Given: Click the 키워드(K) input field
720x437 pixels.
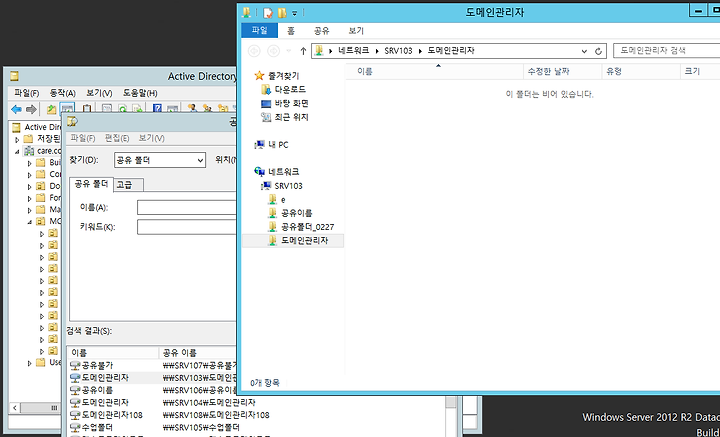Looking at the screenshot, I should [187, 227].
